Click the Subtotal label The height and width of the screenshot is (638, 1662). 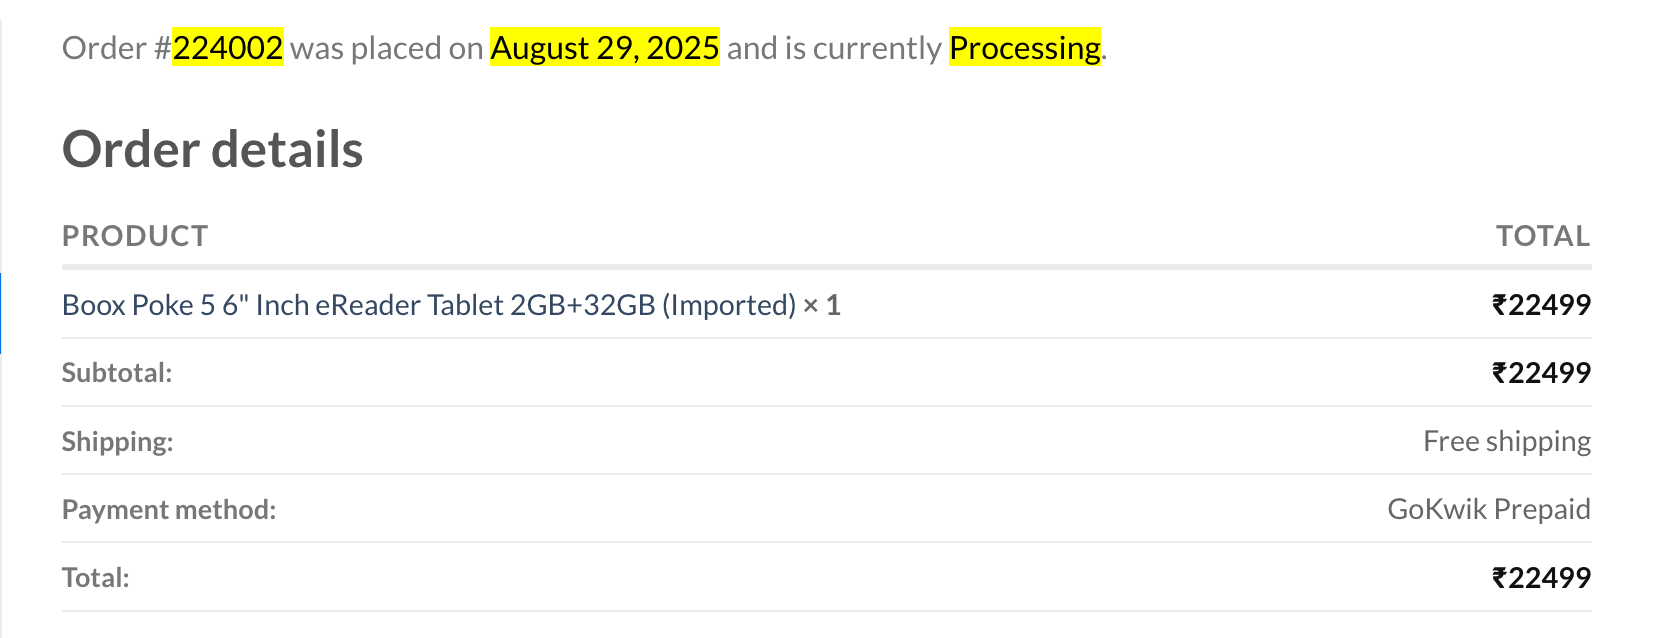pyautogui.click(x=117, y=373)
